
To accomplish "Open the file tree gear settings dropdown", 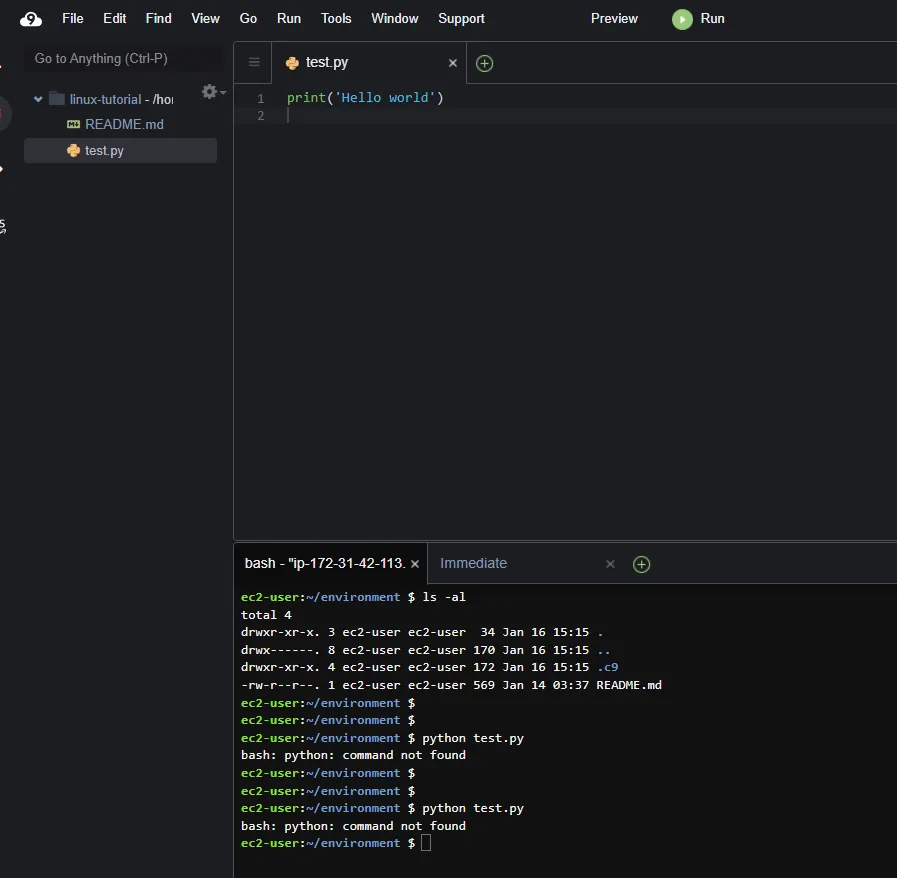I will [x=213, y=92].
